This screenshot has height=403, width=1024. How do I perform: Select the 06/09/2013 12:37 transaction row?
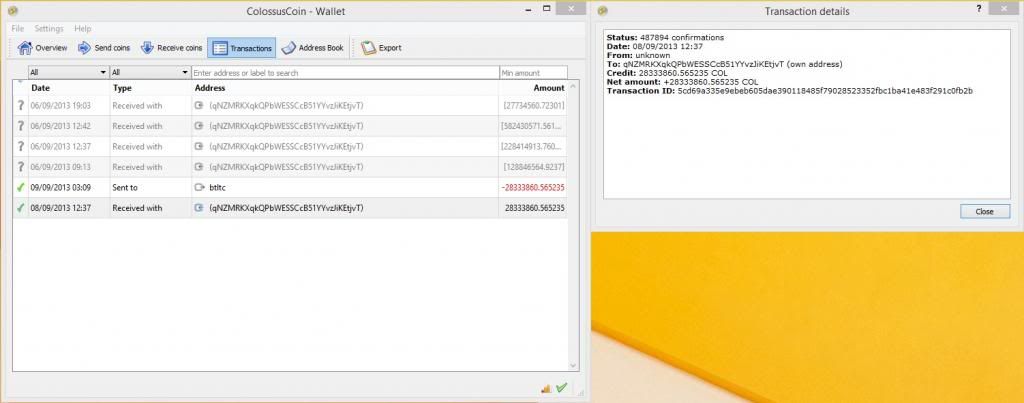tap(290, 146)
